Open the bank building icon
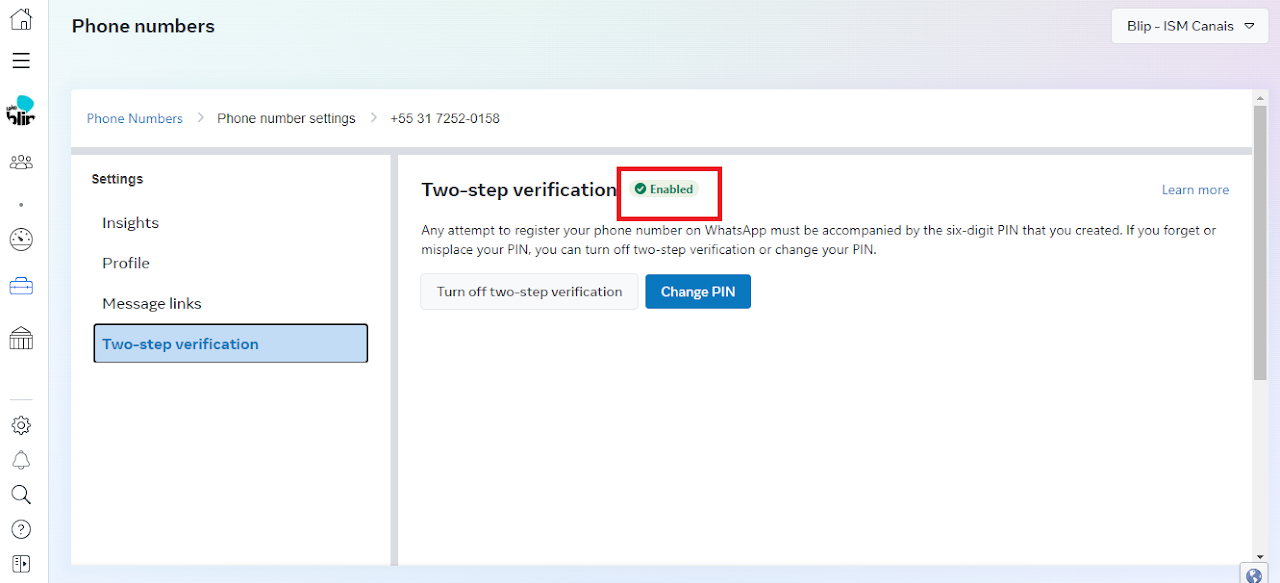The image size is (1280, 583). tap(21, 338)
